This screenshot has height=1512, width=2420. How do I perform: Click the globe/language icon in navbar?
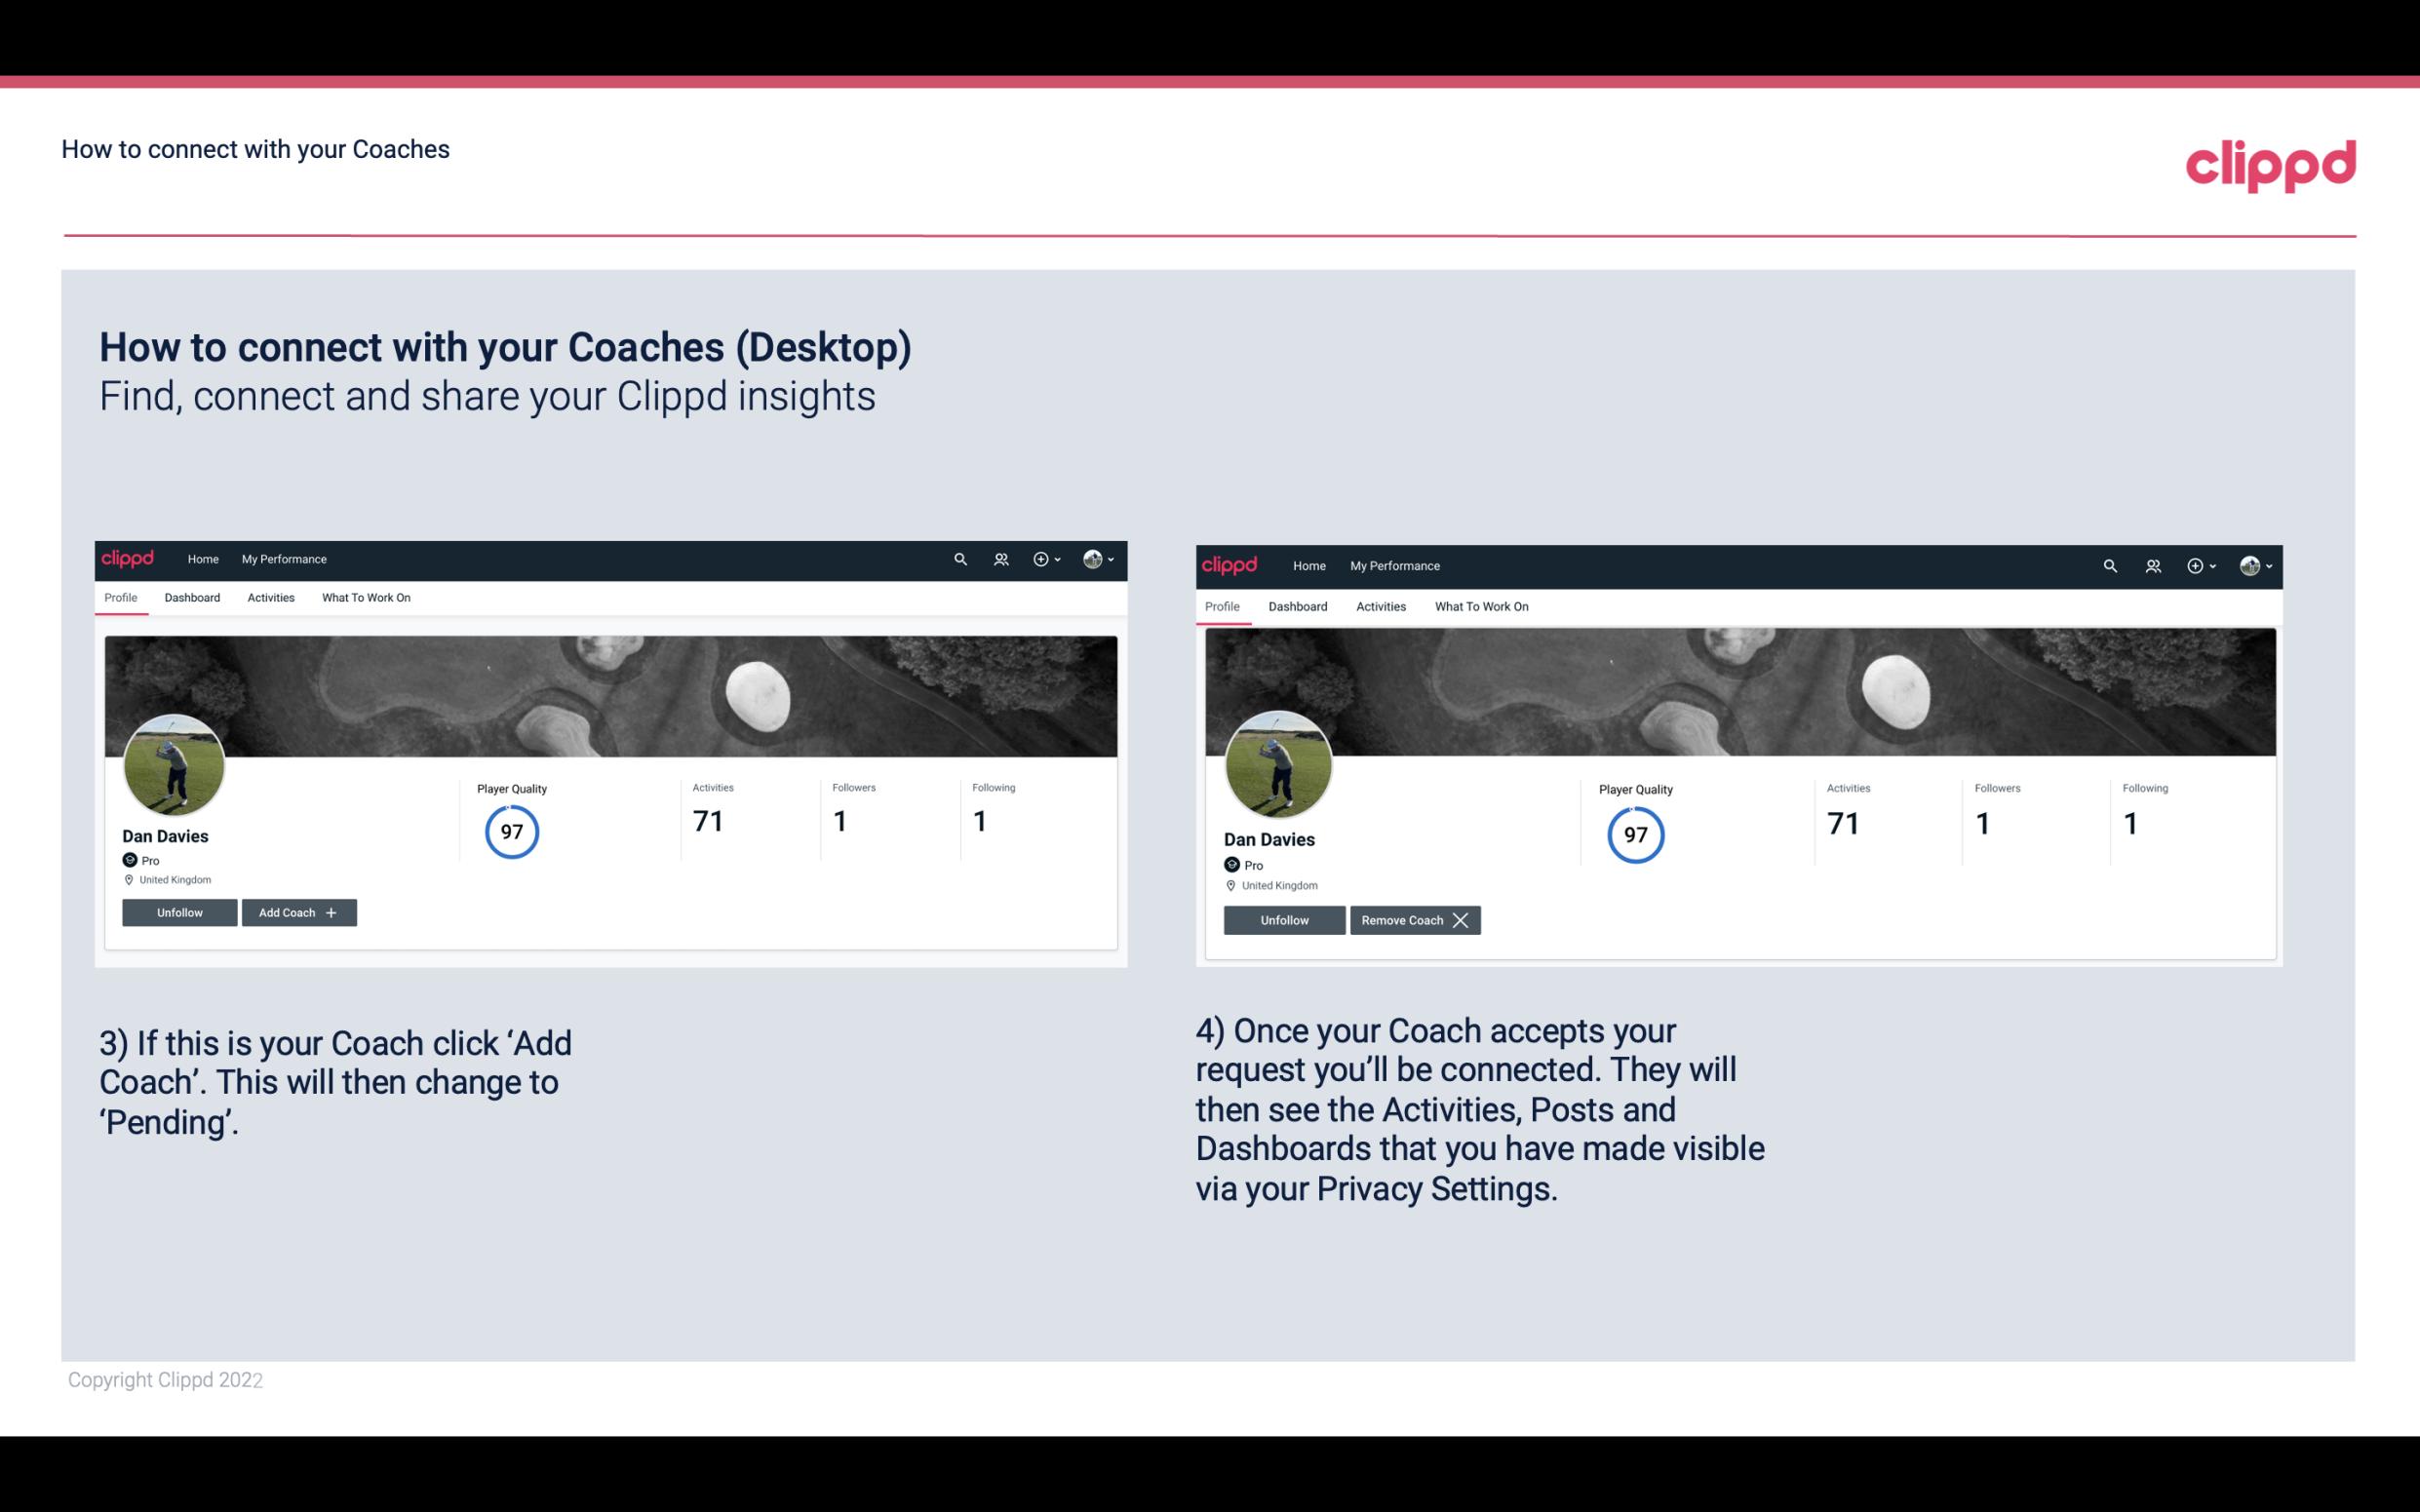pyautogui.click(x=1094, y=558)
